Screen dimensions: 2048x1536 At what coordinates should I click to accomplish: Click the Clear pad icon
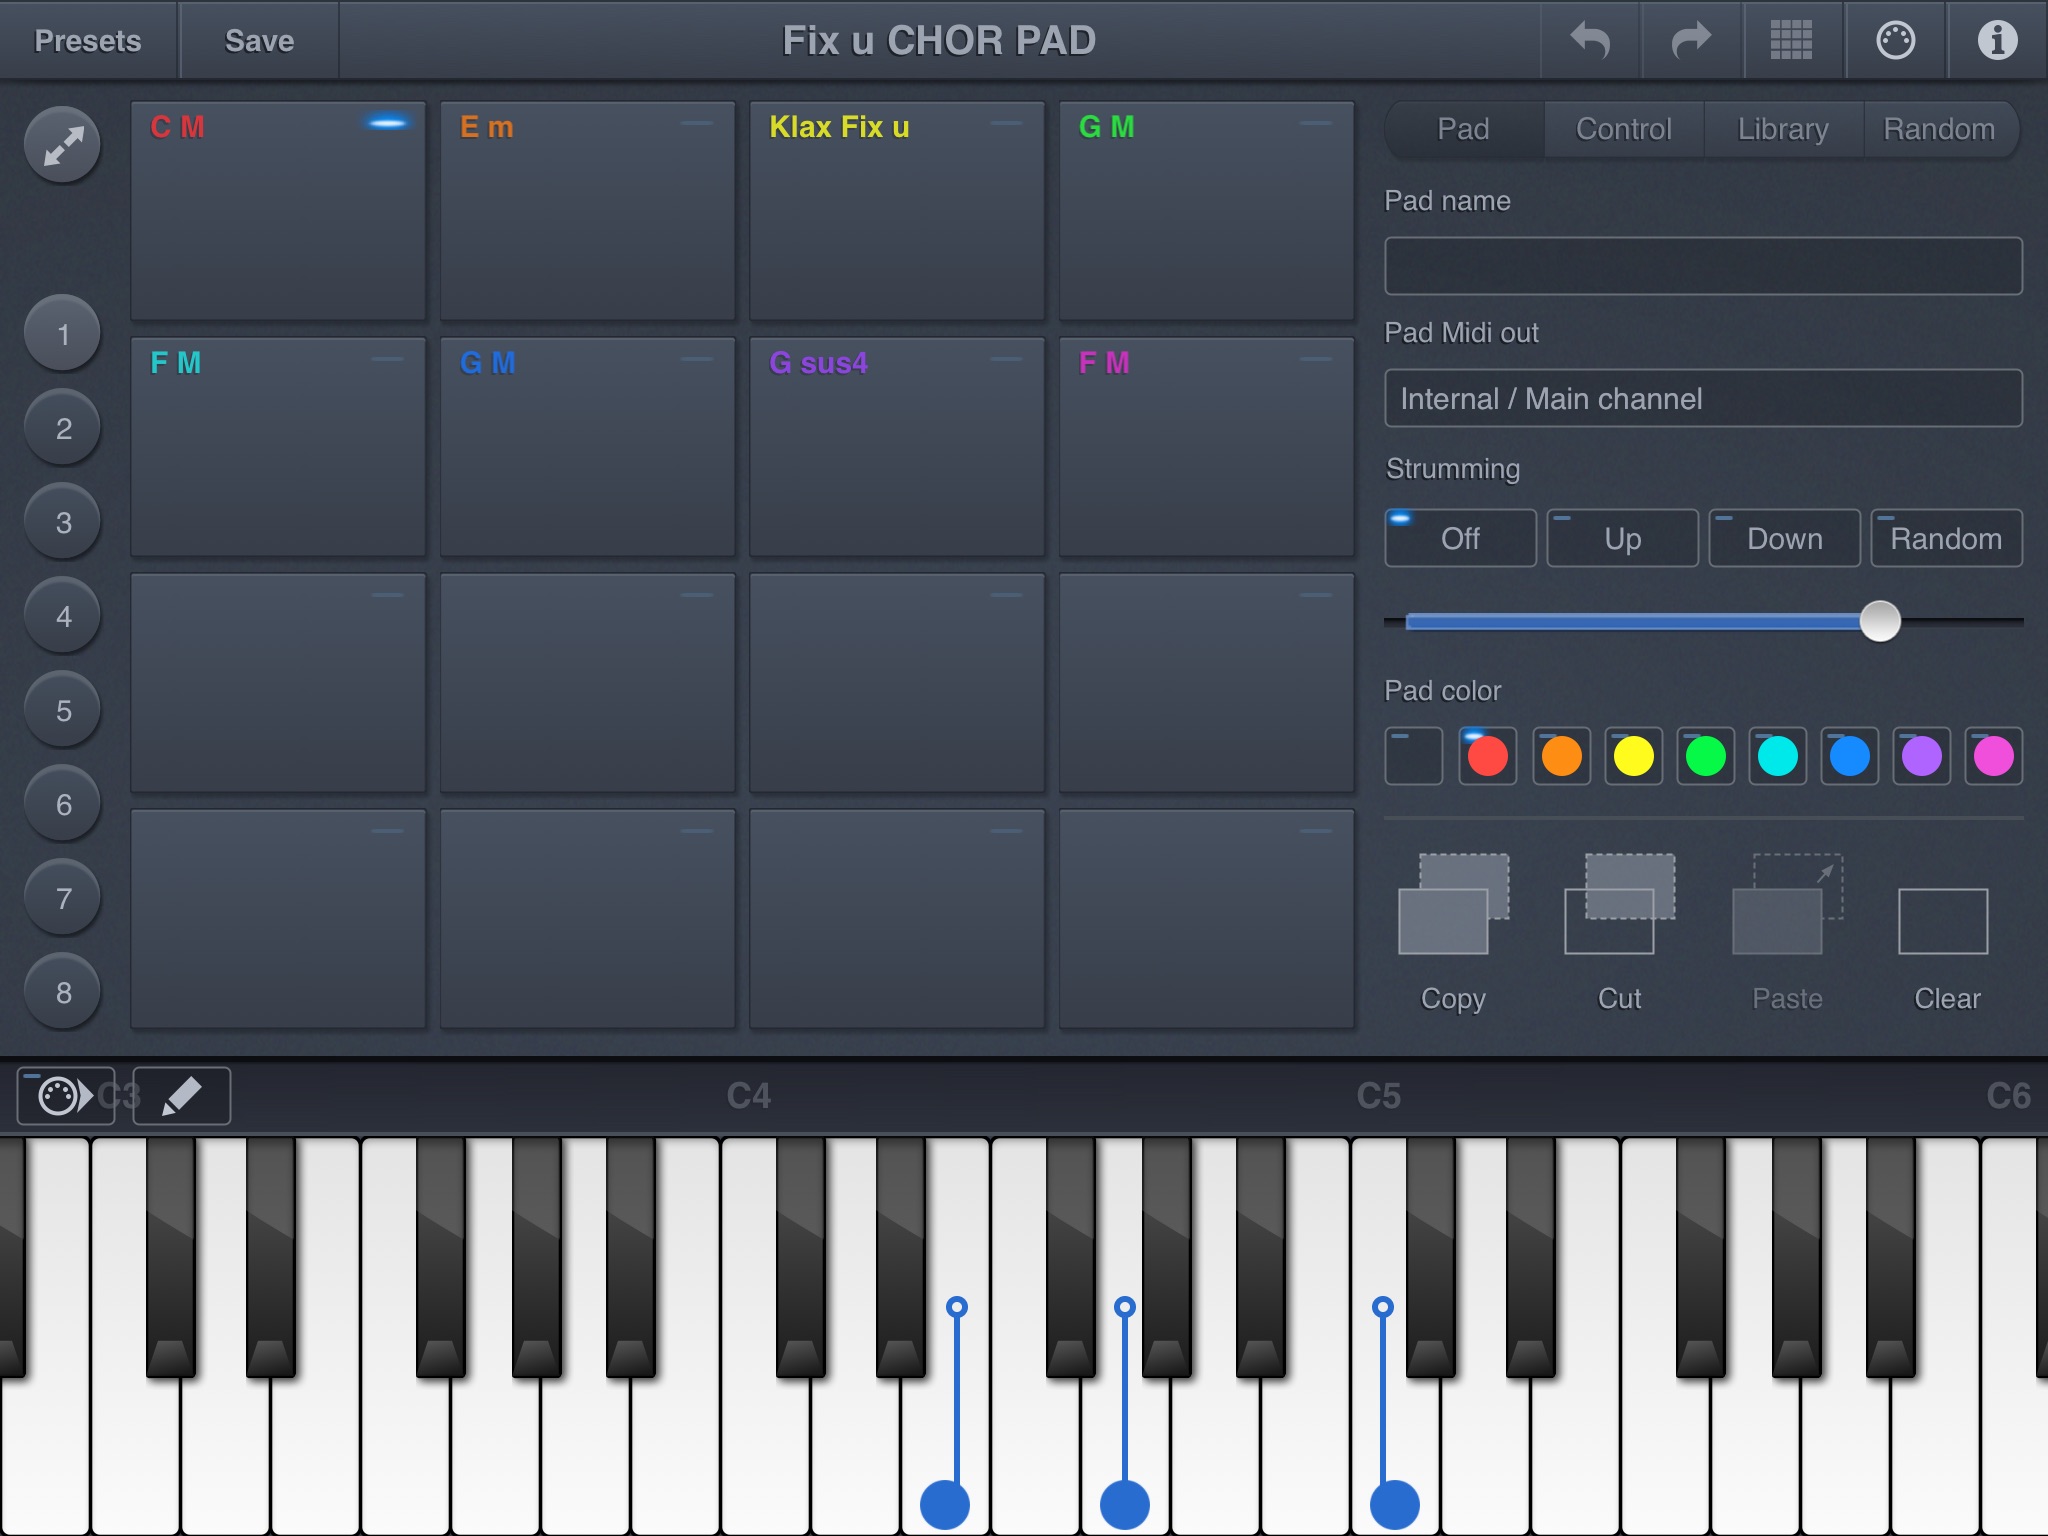(1943, 921)
